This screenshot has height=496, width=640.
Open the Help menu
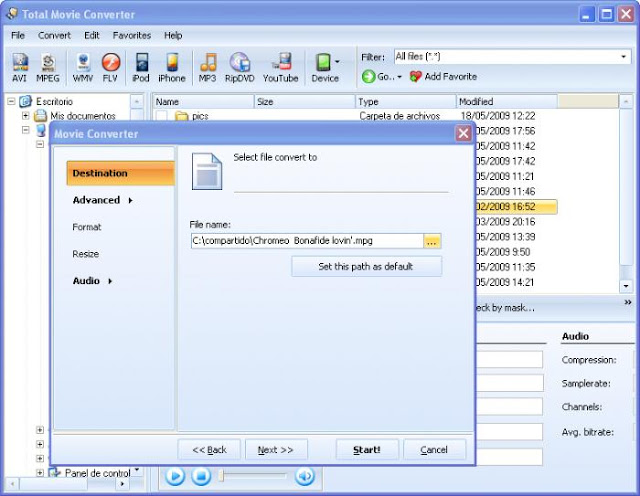coord(173,36)
